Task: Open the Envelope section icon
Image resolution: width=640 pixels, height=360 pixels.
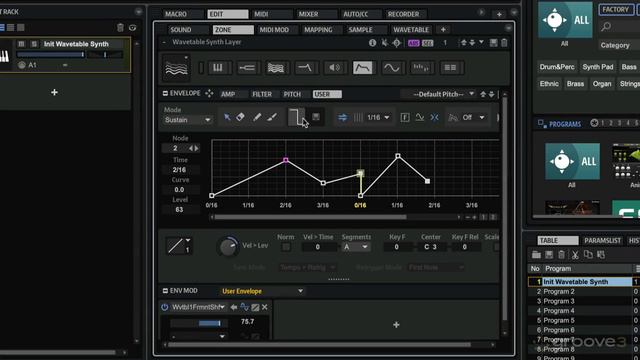Action: coord(362,68)
